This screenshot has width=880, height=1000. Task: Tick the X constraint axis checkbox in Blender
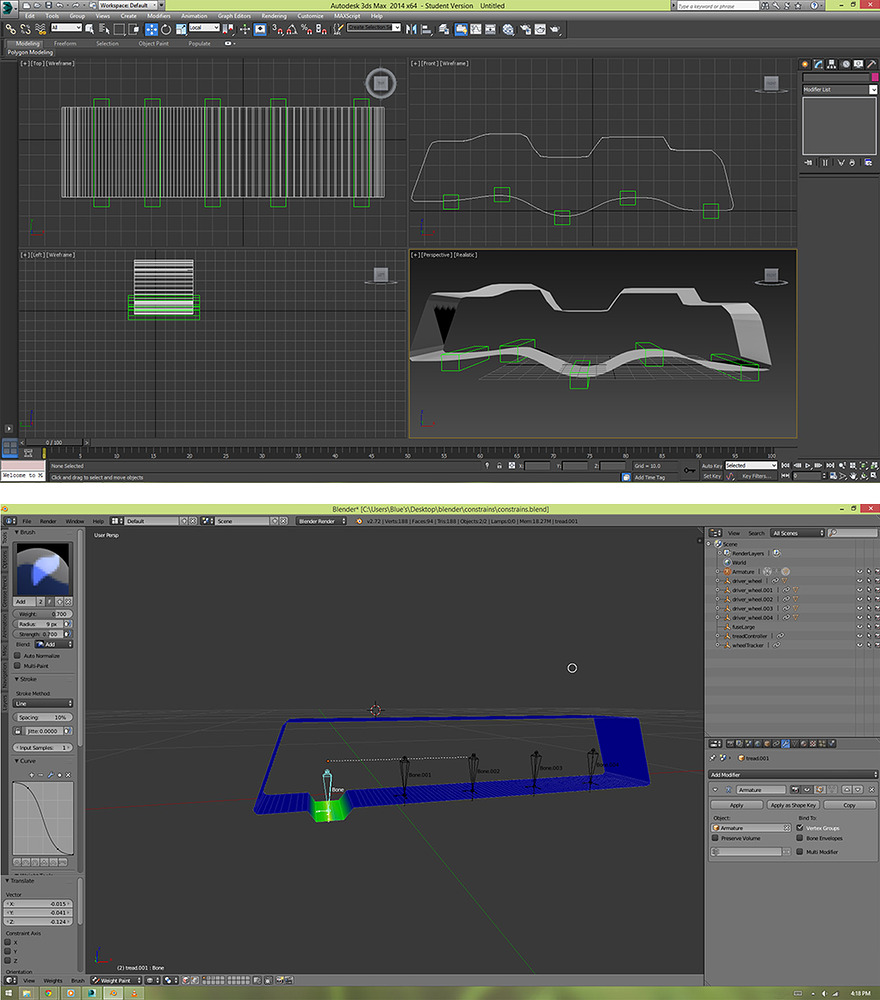click(8, 942)
